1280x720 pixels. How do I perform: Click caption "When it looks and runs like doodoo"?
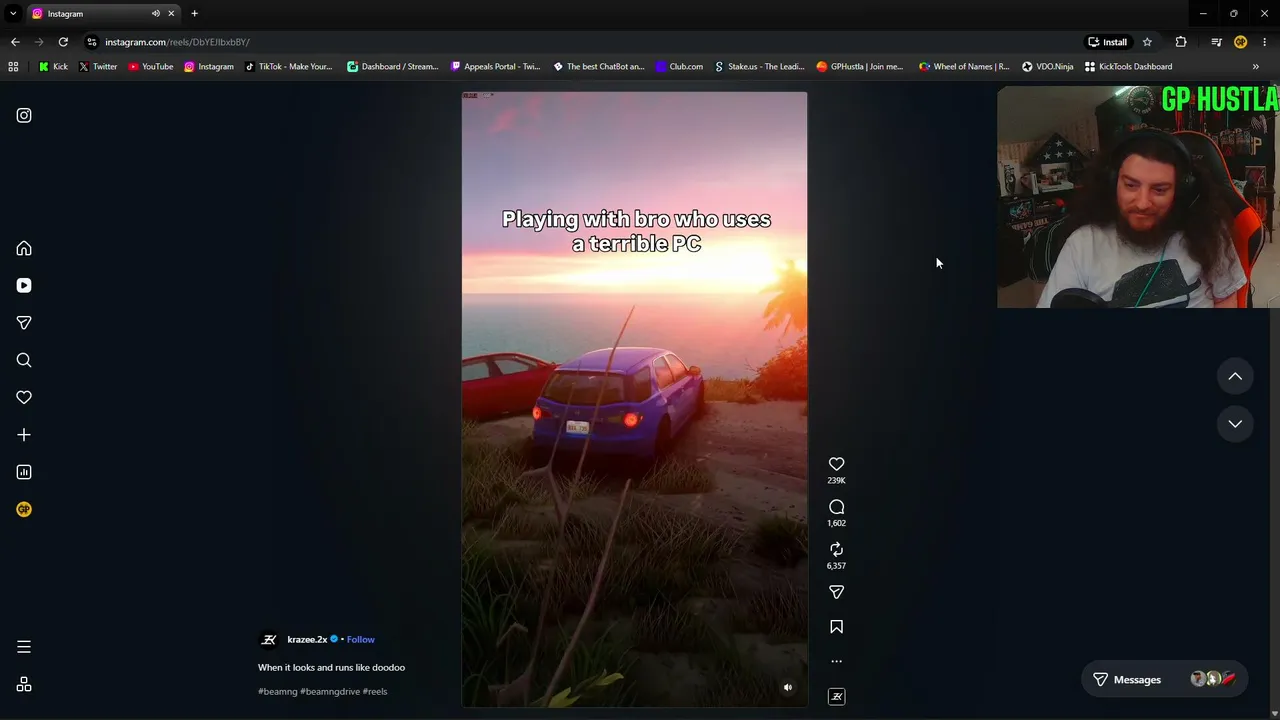331,667
